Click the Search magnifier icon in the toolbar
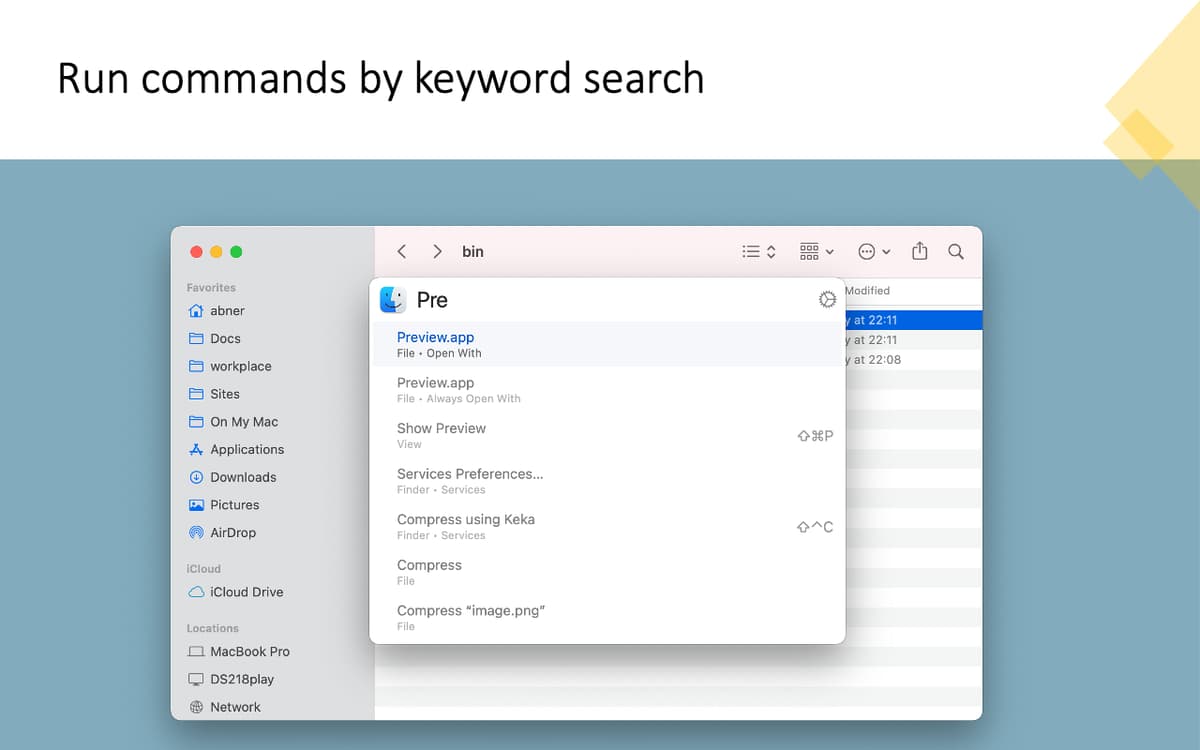 955,251
